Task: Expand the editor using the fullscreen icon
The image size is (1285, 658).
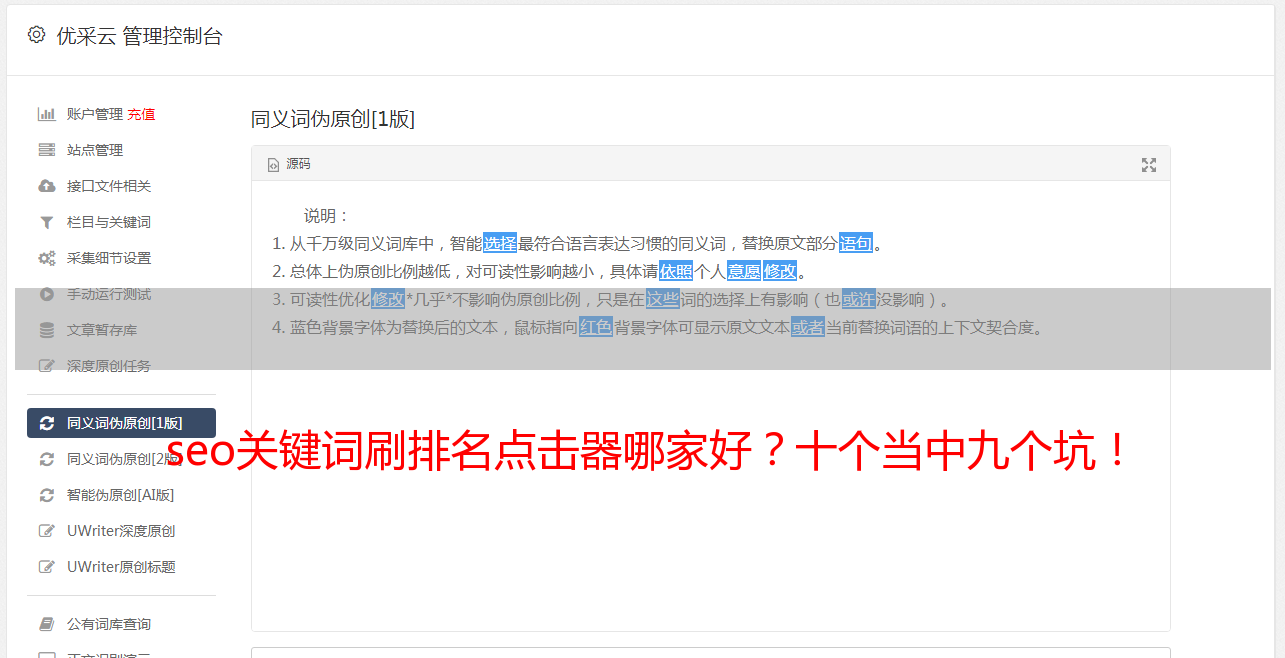Action: [x=1149, y=165]
